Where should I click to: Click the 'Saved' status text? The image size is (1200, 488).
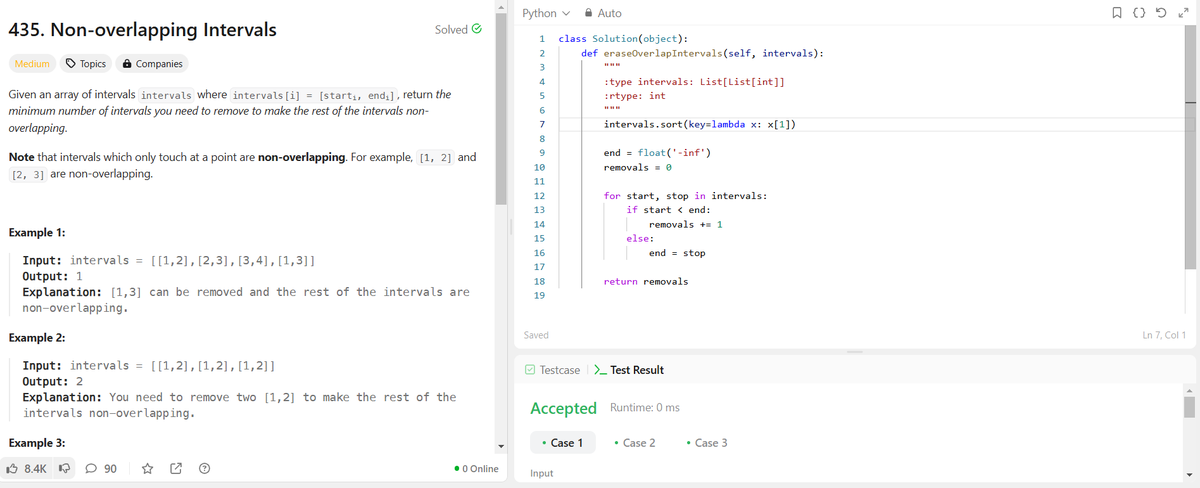click(x=535, y=335)
